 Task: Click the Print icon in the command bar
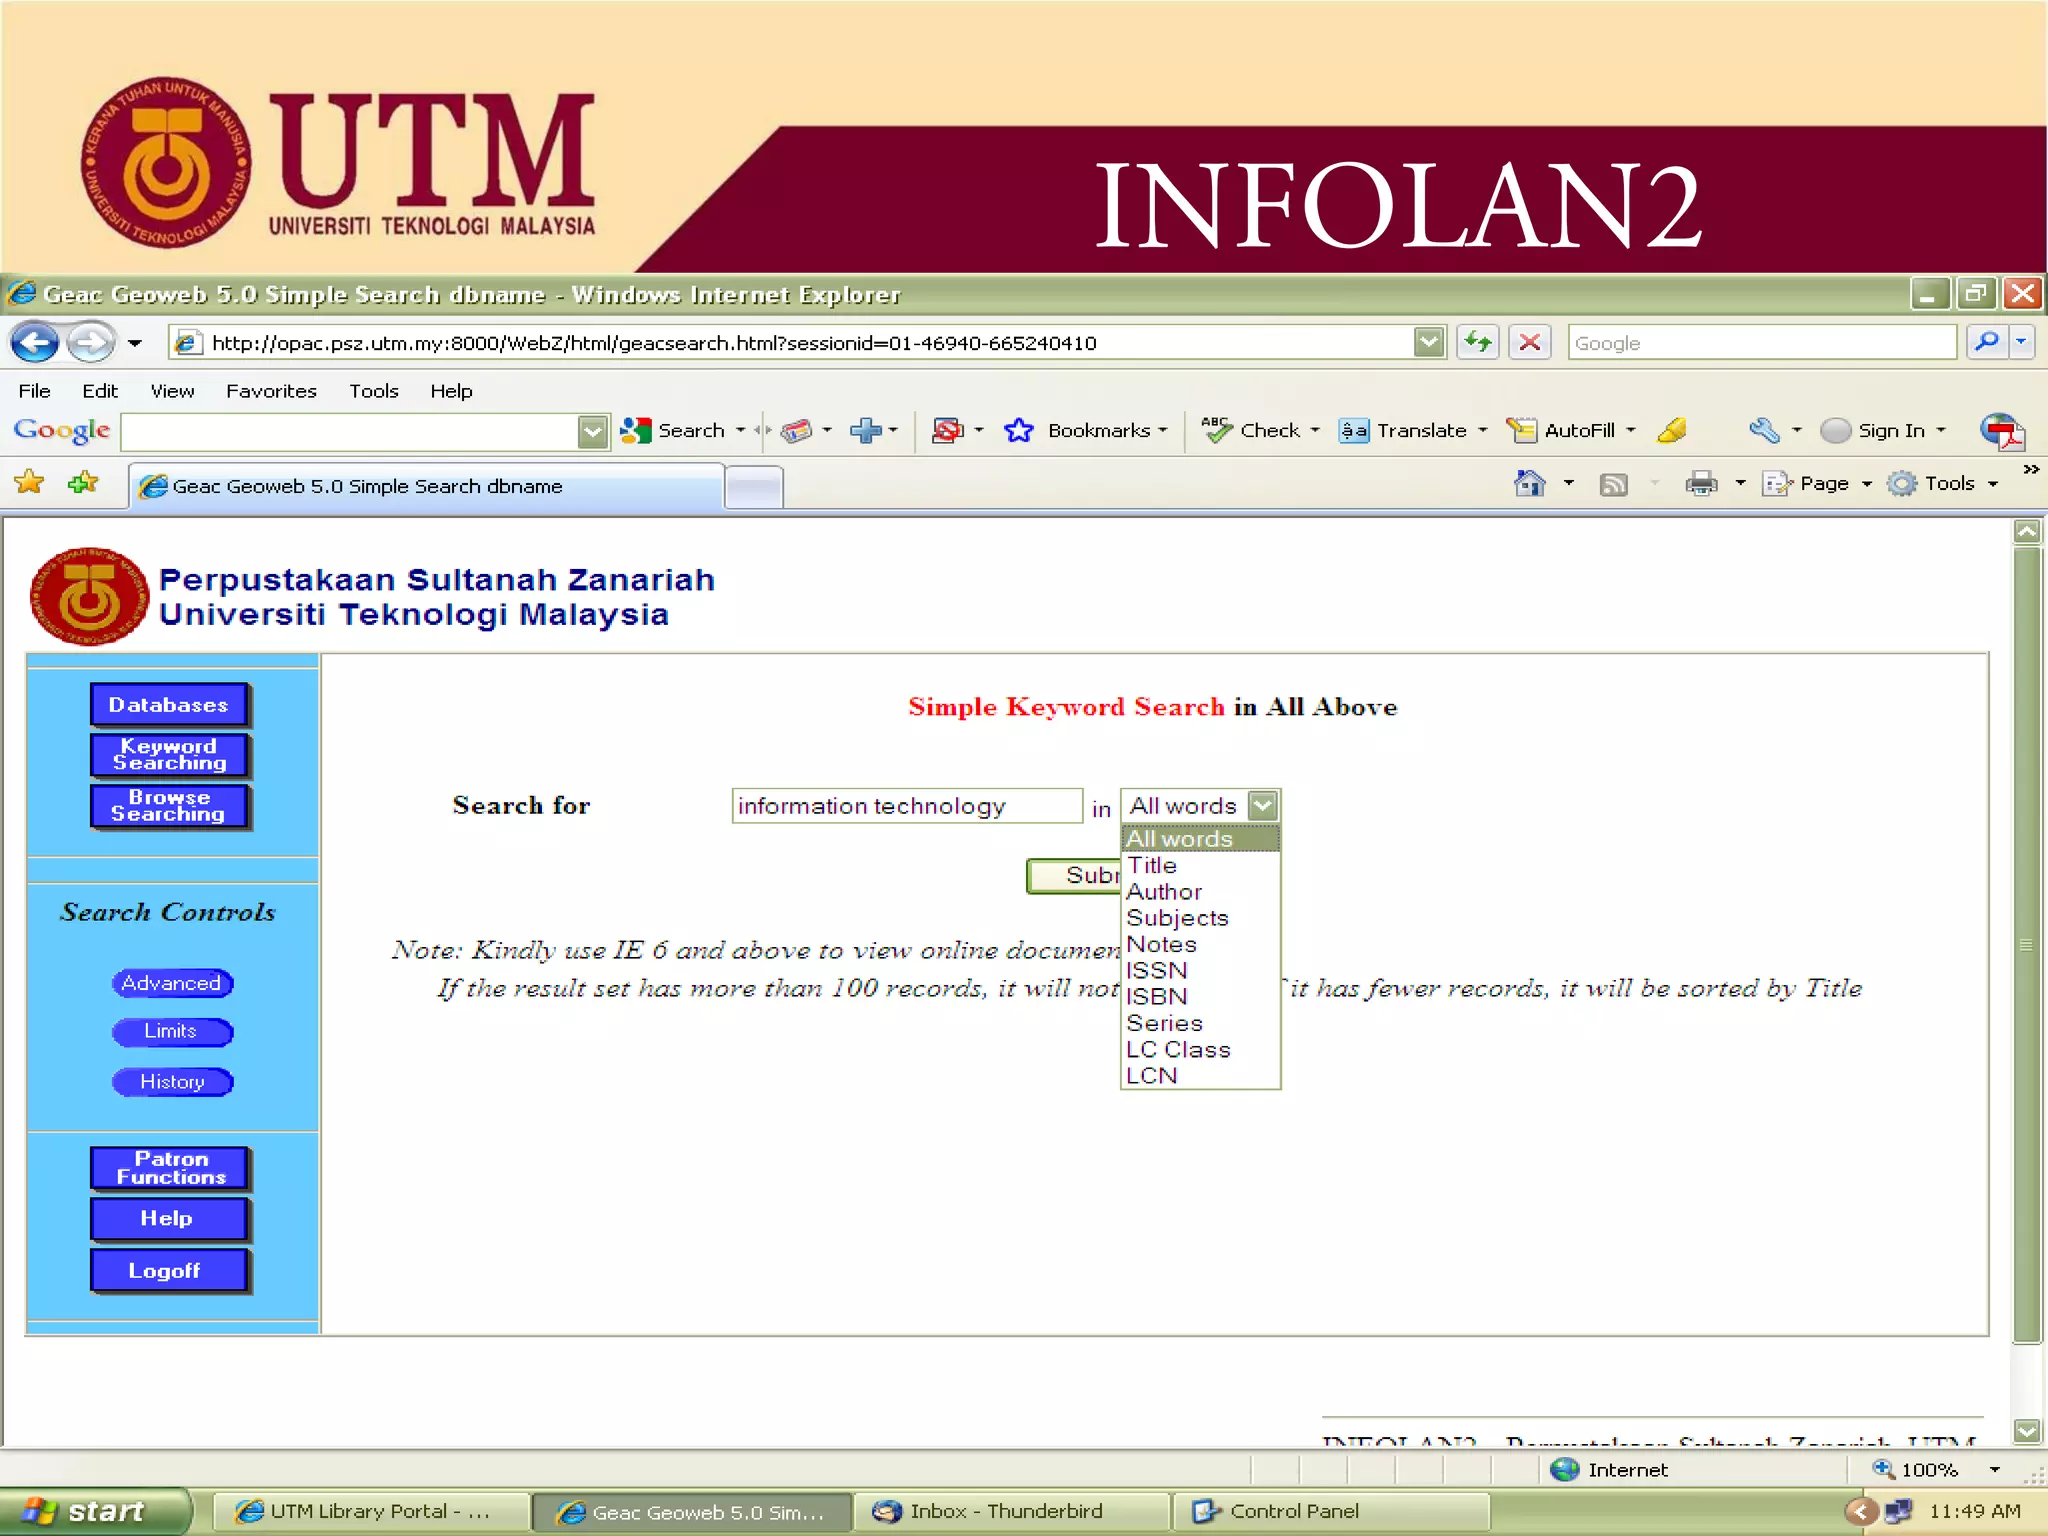coord(1701,484)
